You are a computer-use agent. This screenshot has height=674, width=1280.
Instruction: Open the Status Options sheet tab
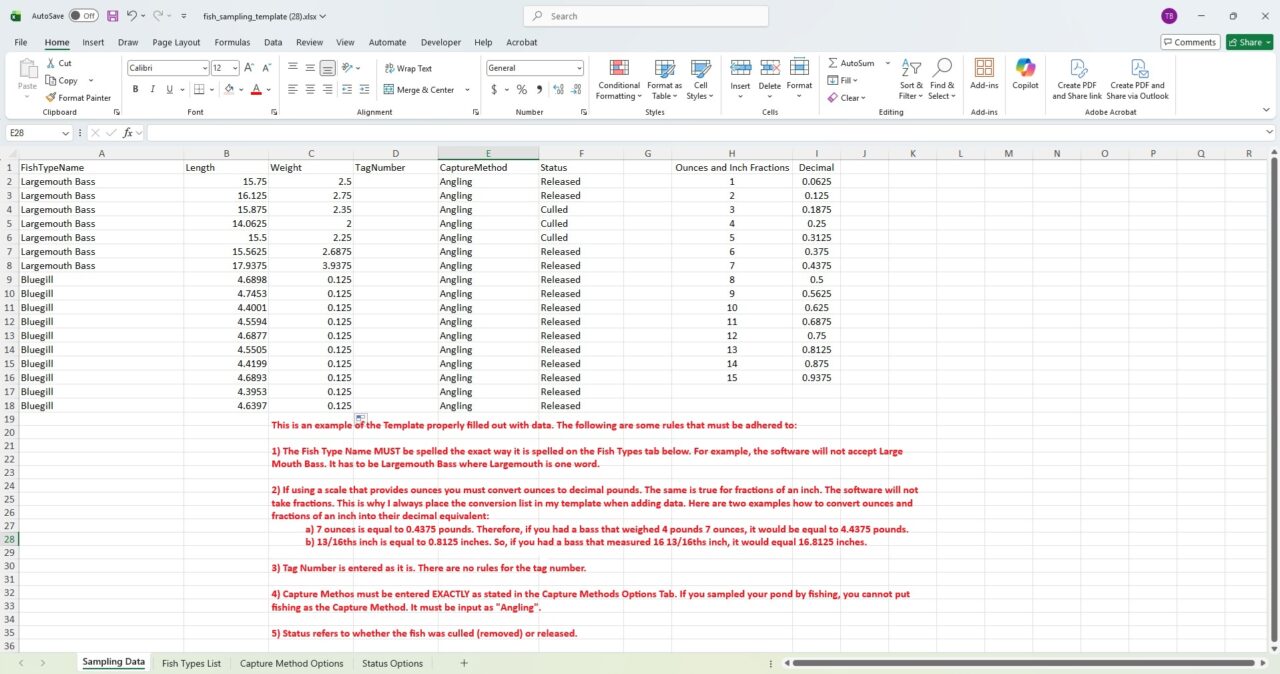click(x=392, y=663)
